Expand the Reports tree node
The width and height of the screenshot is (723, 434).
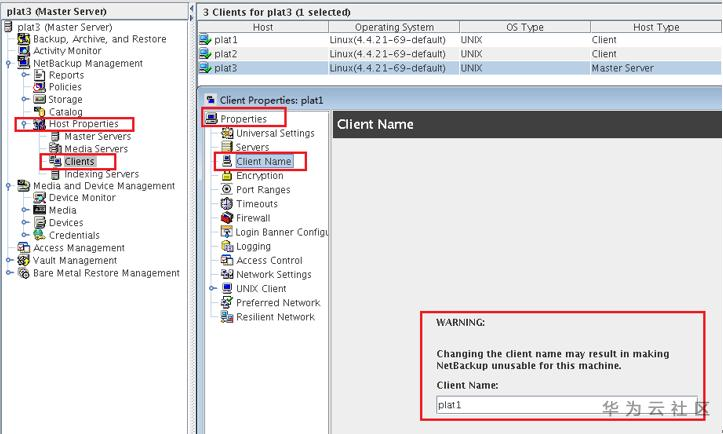coord(25,75)
